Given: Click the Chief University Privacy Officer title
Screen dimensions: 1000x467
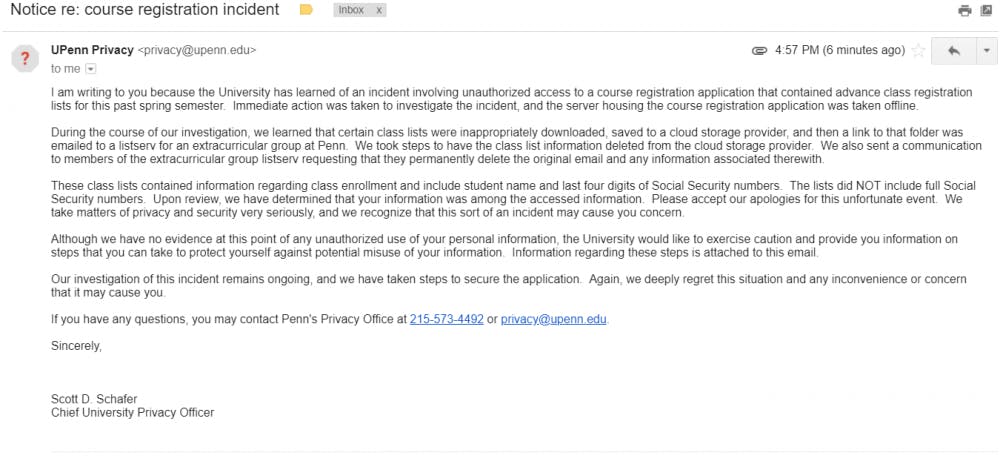Looking at the screenshot, I should [x=132, y=412].
